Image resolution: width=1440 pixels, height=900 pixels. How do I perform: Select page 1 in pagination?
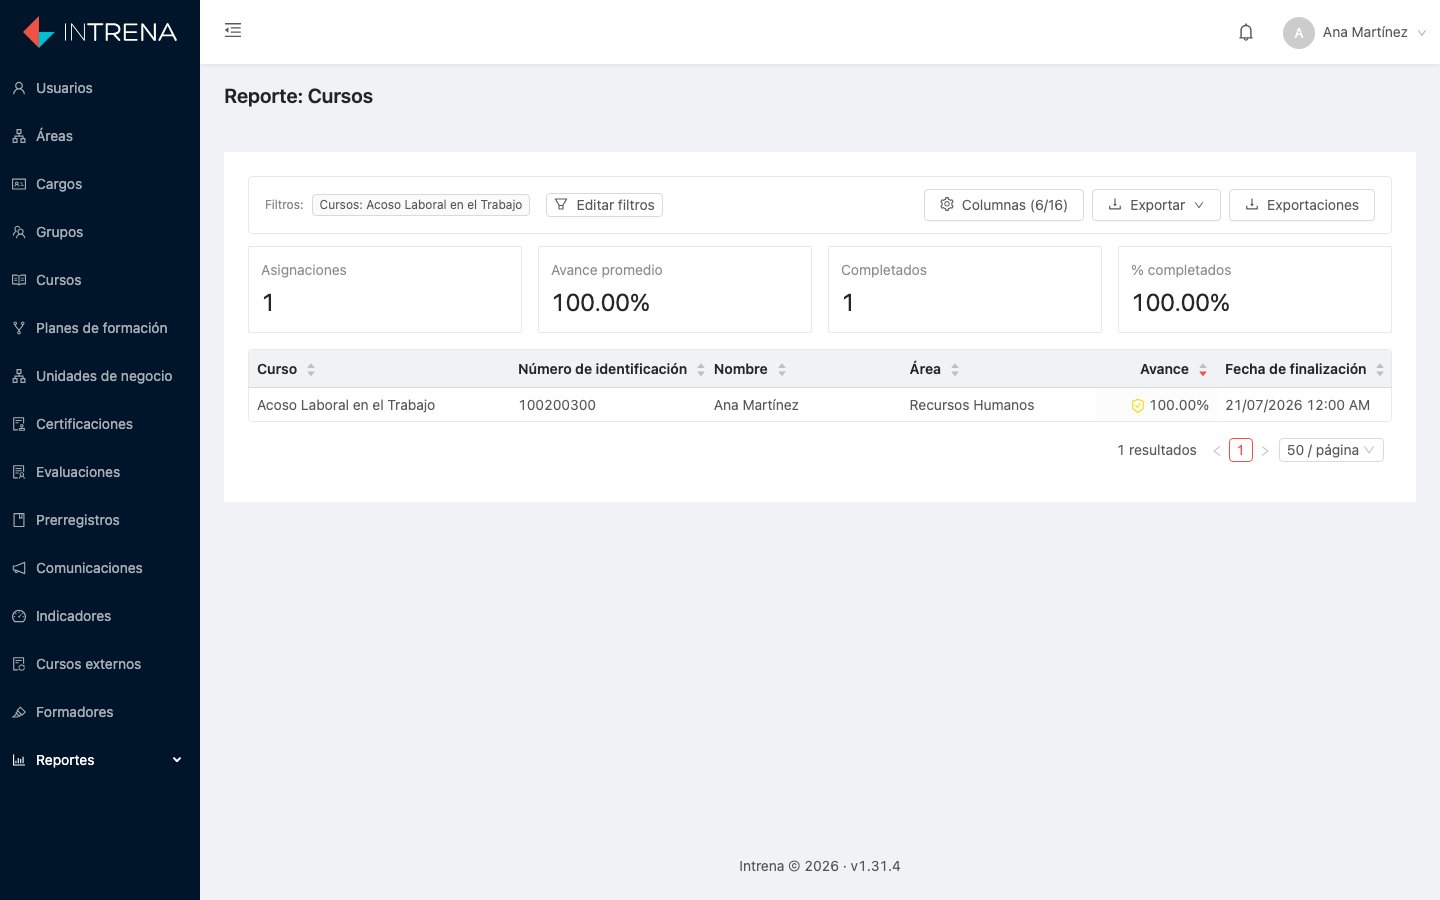point(1241,450)
